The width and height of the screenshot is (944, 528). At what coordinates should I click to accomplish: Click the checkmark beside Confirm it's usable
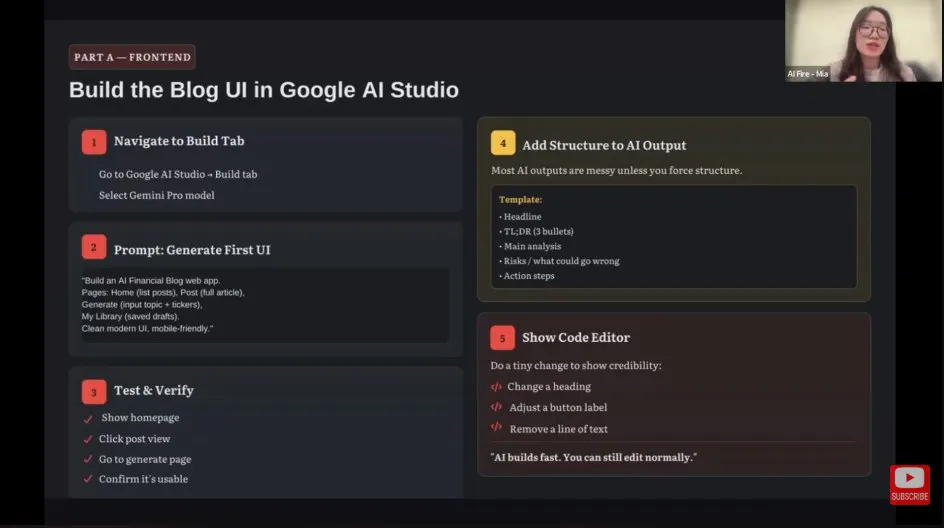(88, 479)
